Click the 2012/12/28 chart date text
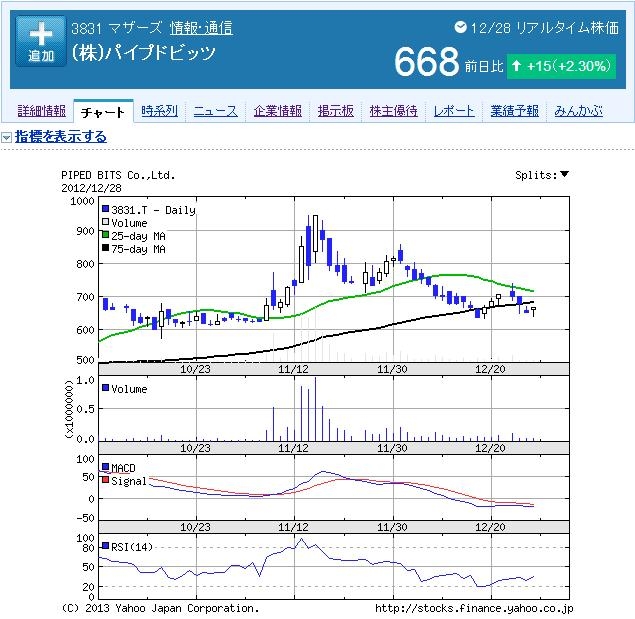Image resolution: width=635 pixels, height=619 pixels. coord(91,188)
